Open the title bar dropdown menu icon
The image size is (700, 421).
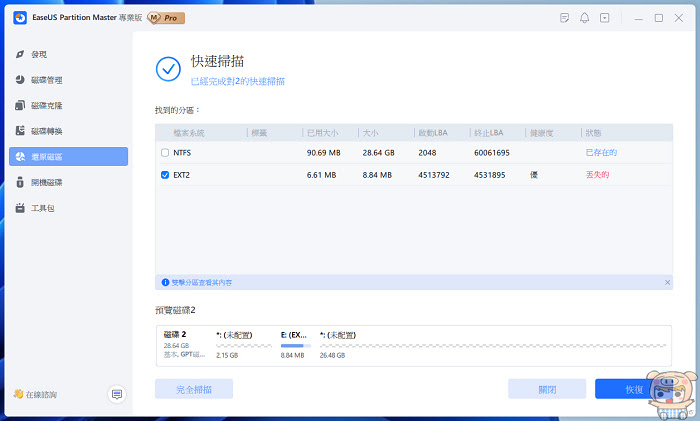pos(604,18)
